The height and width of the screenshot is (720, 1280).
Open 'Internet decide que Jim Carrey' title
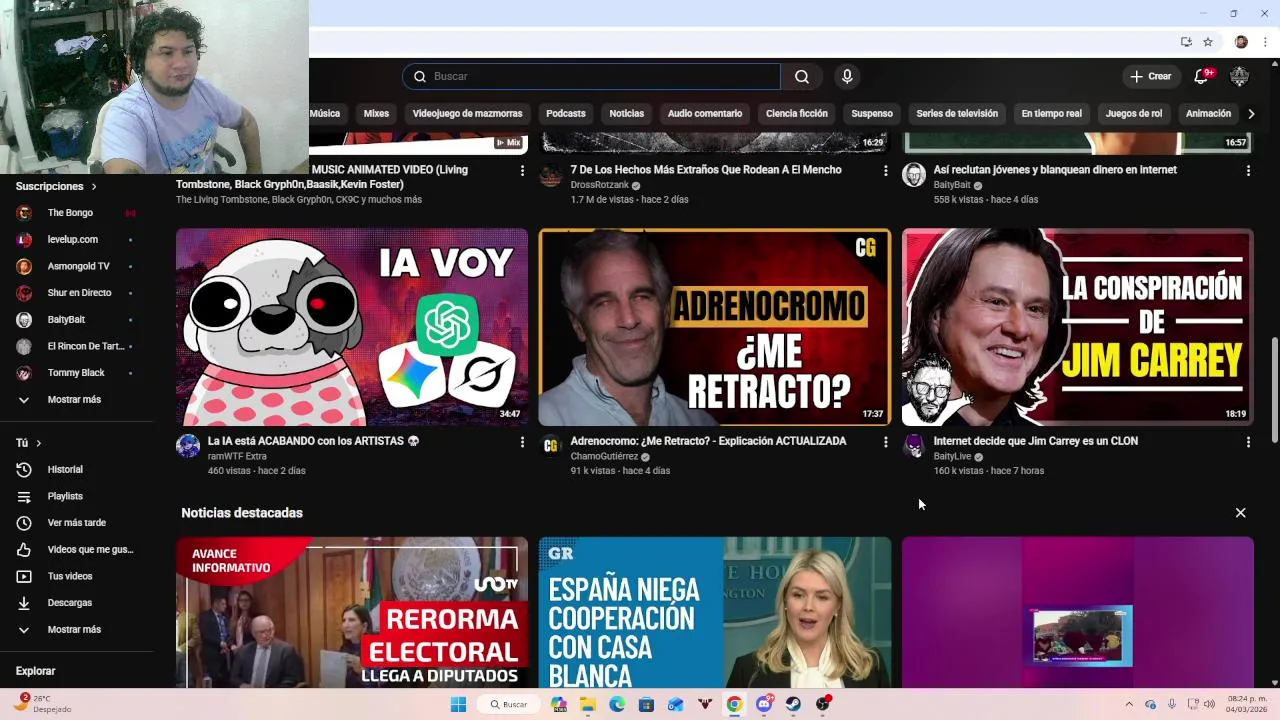pos(1035,441)
